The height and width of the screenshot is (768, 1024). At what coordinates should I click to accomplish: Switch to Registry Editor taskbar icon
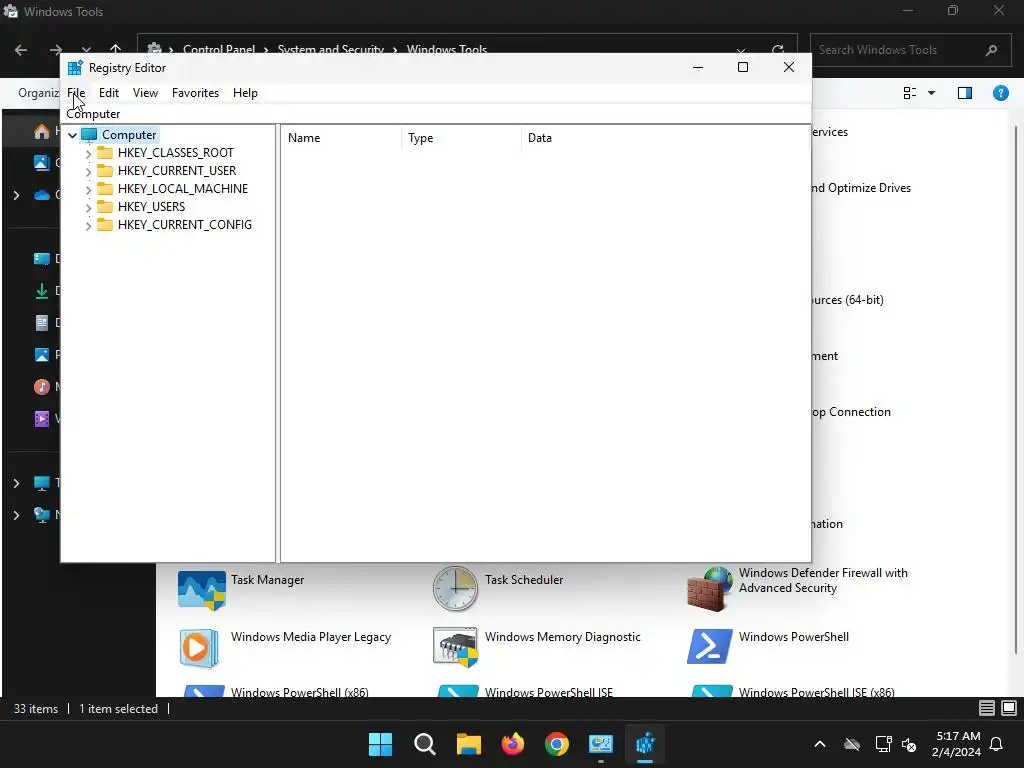click(645, 744)
